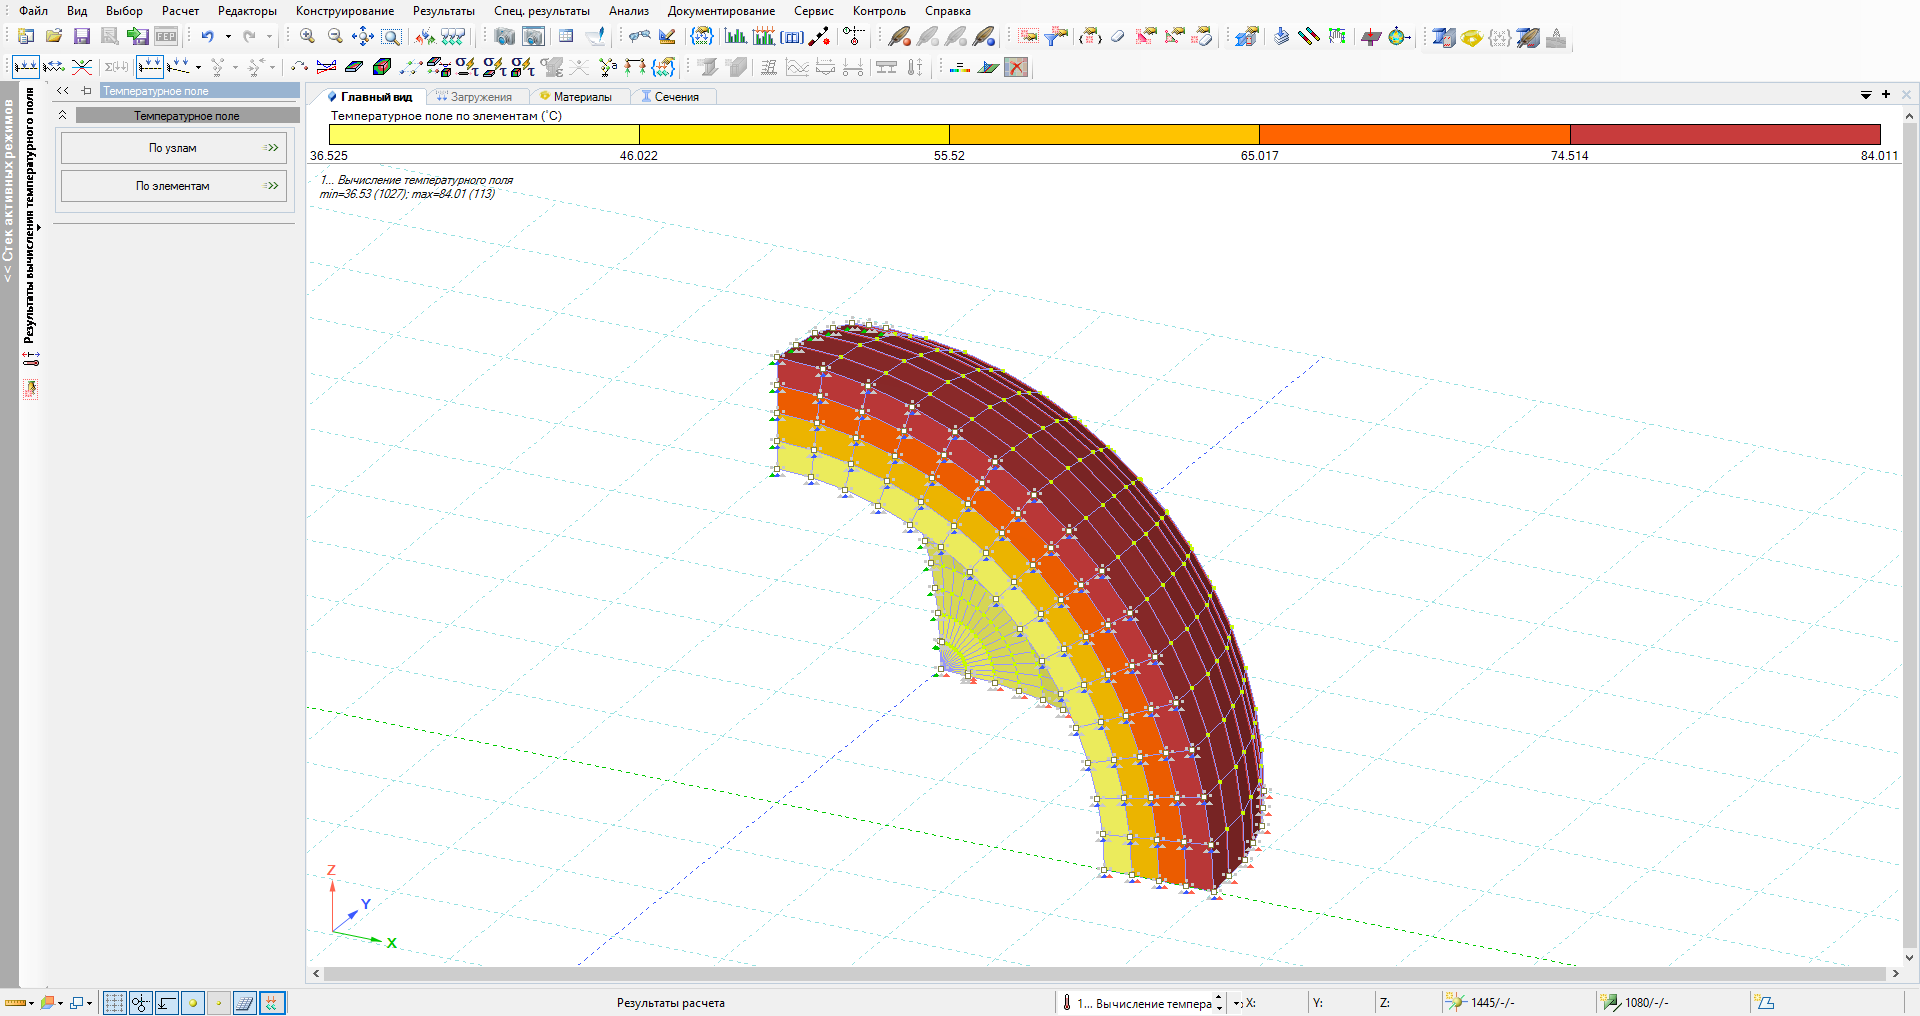Screen dimensions: 1920x1016
Task: Click the filter selection funnel icon
Action: click(x=1055, y=37)
